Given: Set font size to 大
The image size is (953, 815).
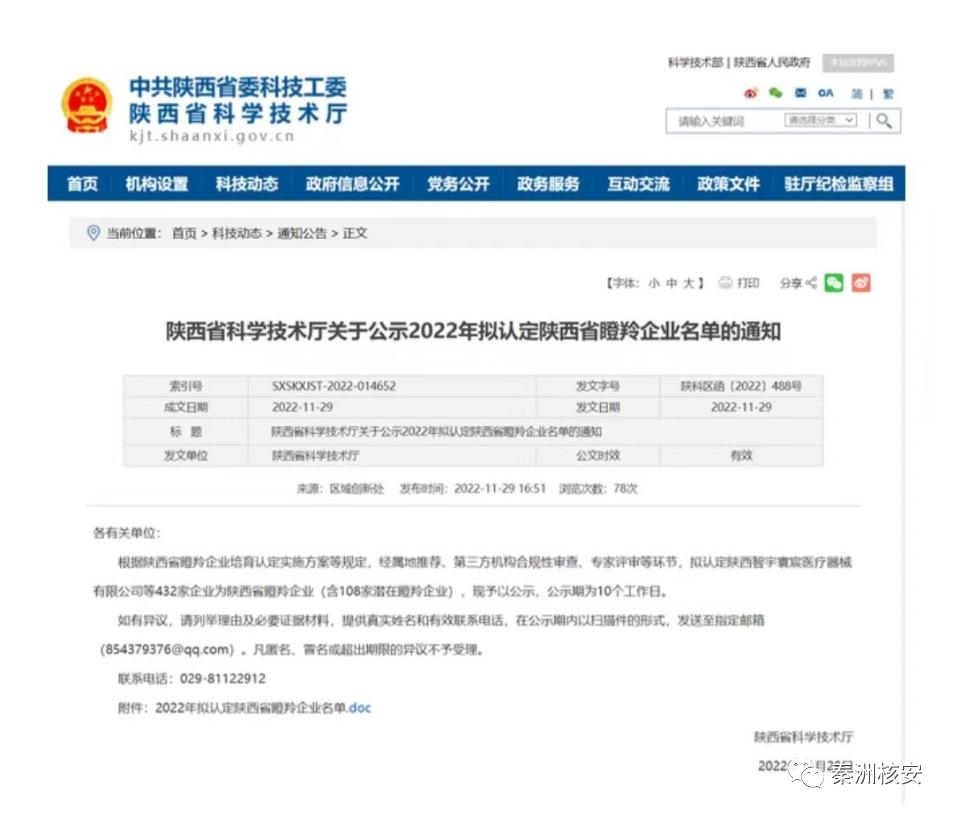Looking at the screenshot, I should click(x=689, y=283).
